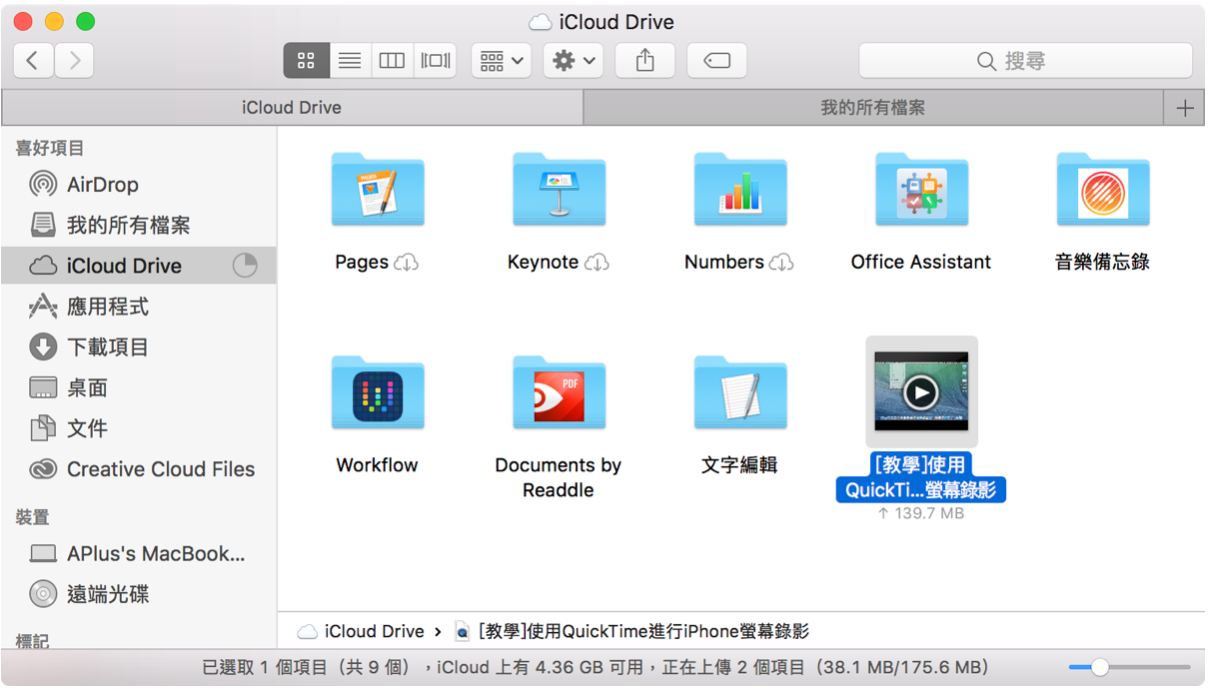Click iCloud Drive in the path bar

pos(362,631)
